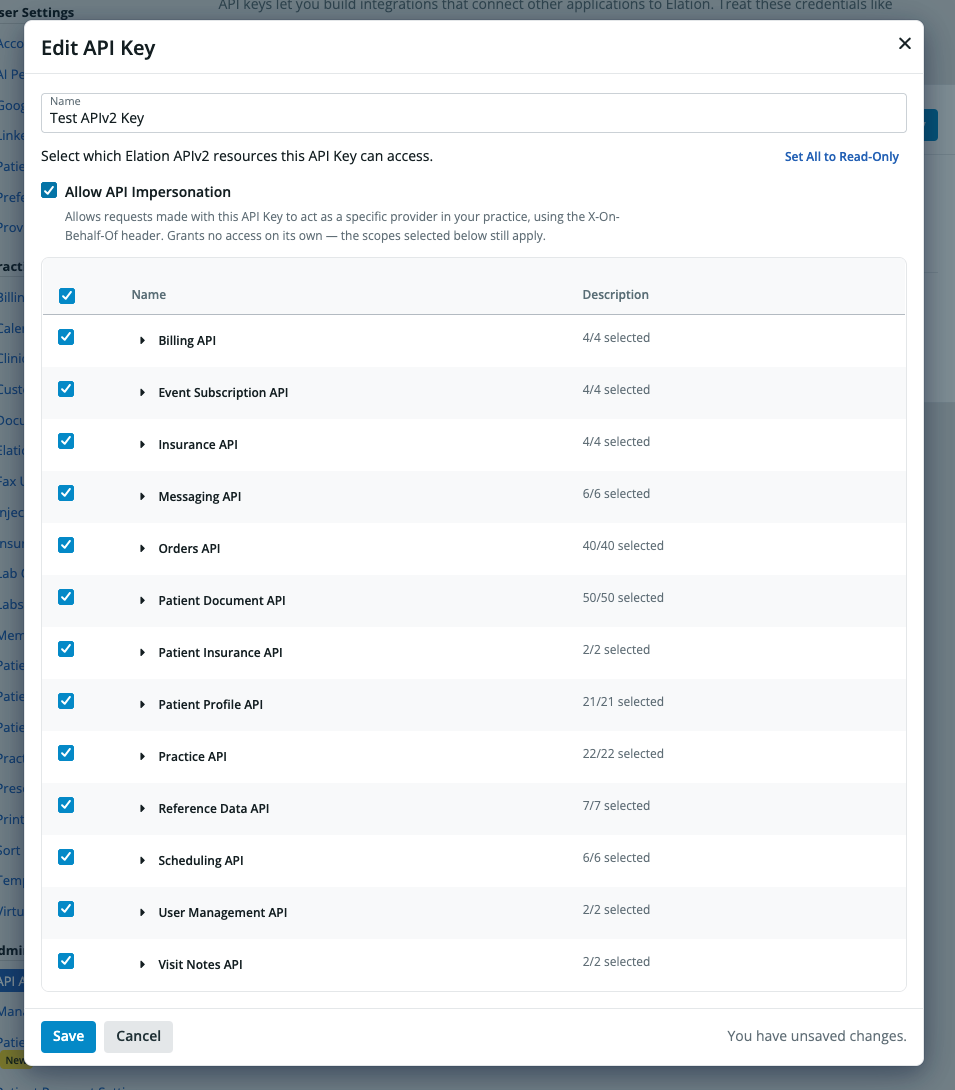Click the Patient Profile API label

click(211, 705)
